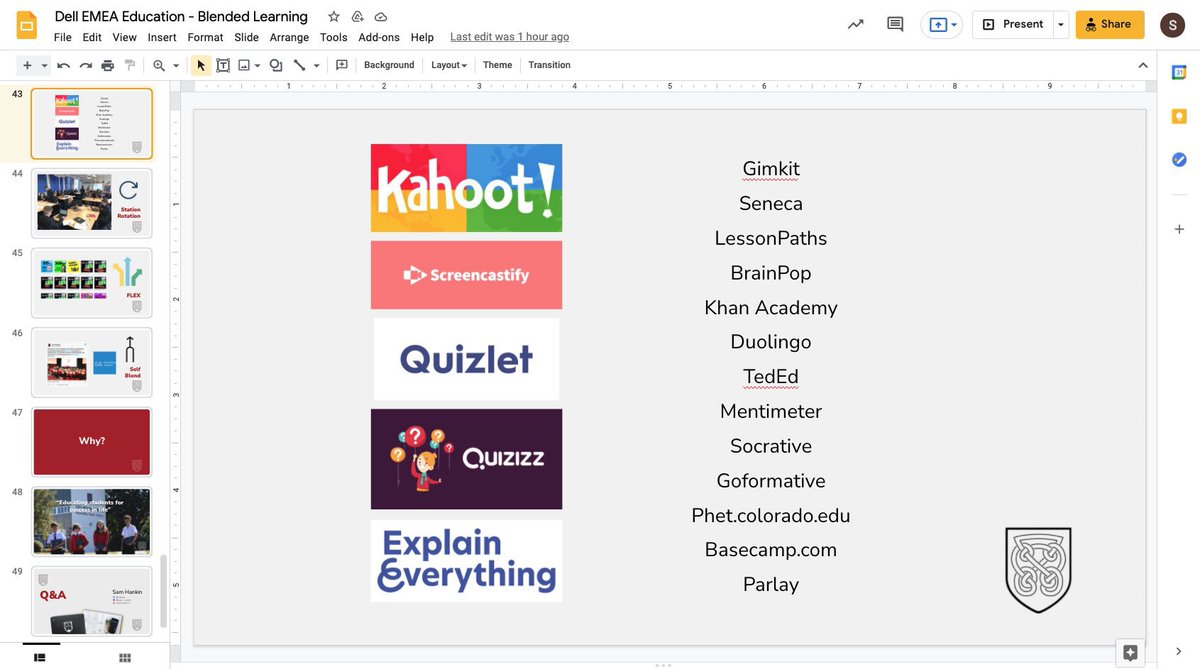This screenshot has height=669, width=1200.
Task: Star the presentation
Action: (x=334, y=17)
